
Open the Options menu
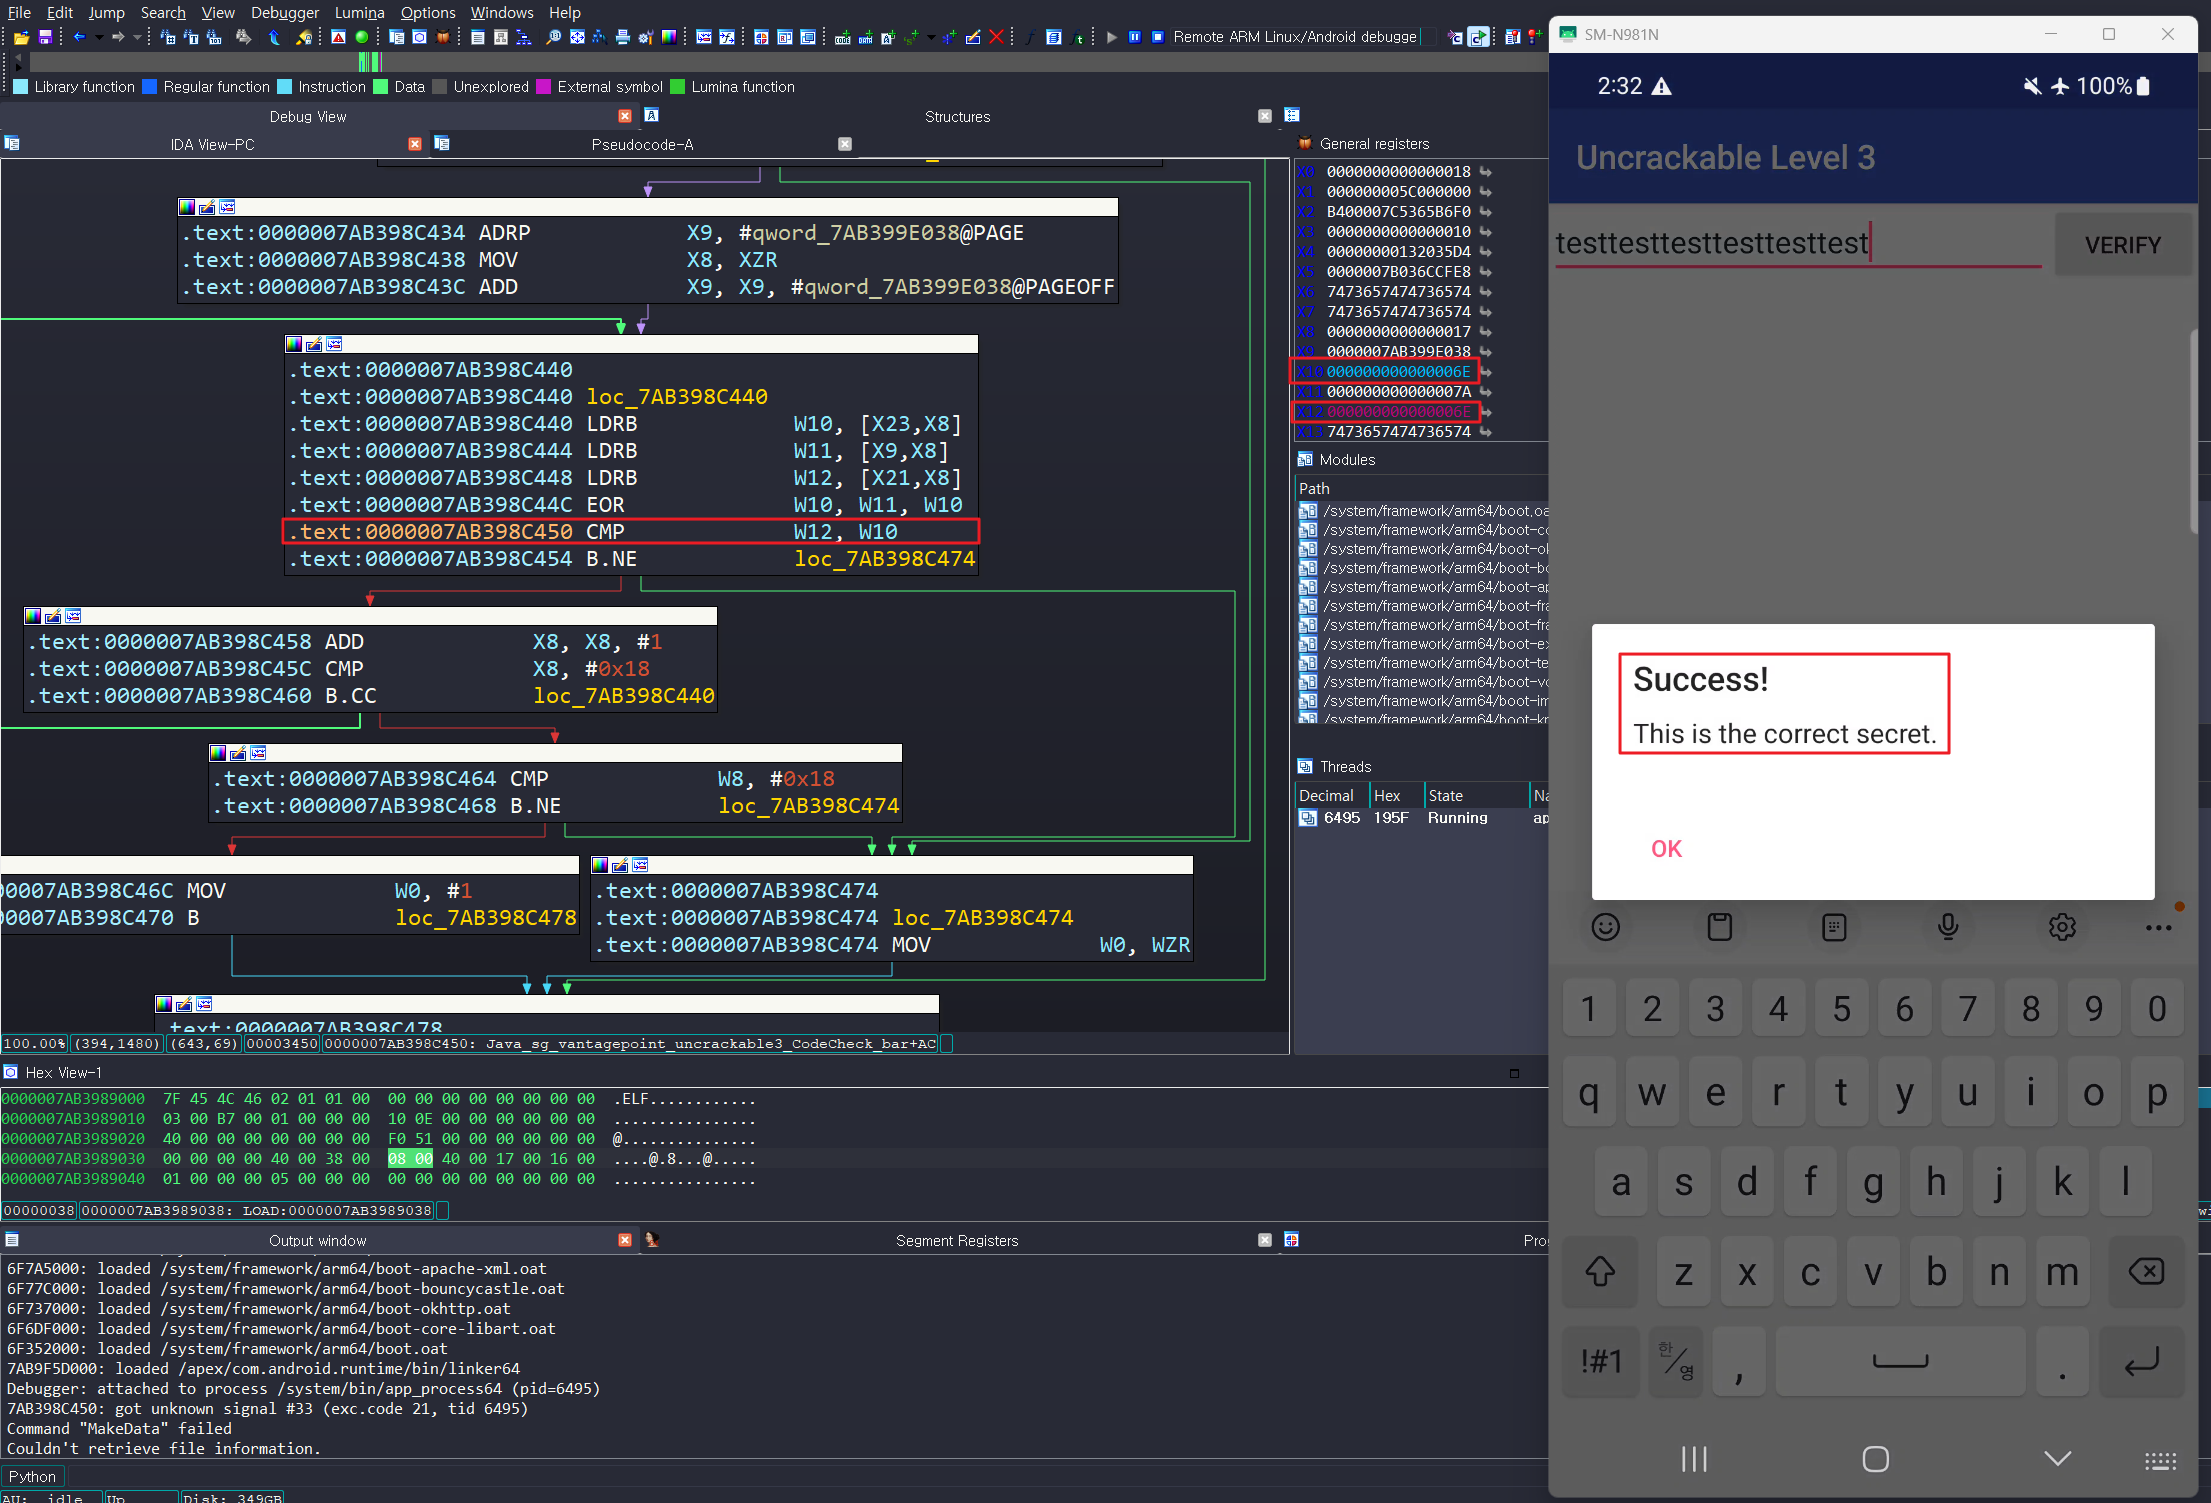pyautogui.click(x=428, y=12)
